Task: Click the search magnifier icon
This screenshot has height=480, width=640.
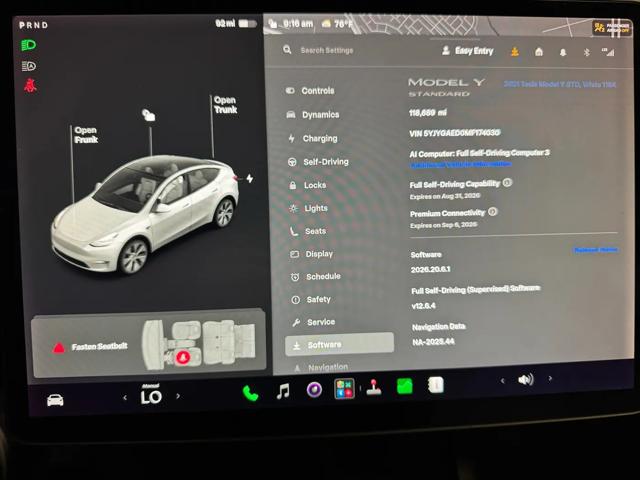Action: 287,50
